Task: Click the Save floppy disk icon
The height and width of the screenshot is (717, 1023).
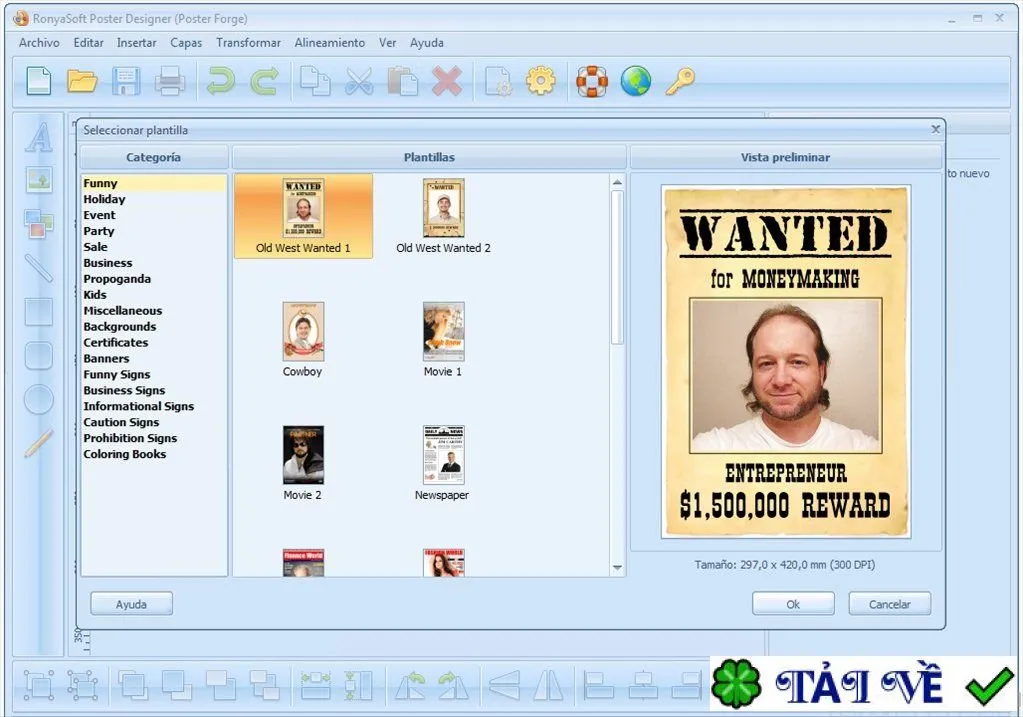Action: 126,82
